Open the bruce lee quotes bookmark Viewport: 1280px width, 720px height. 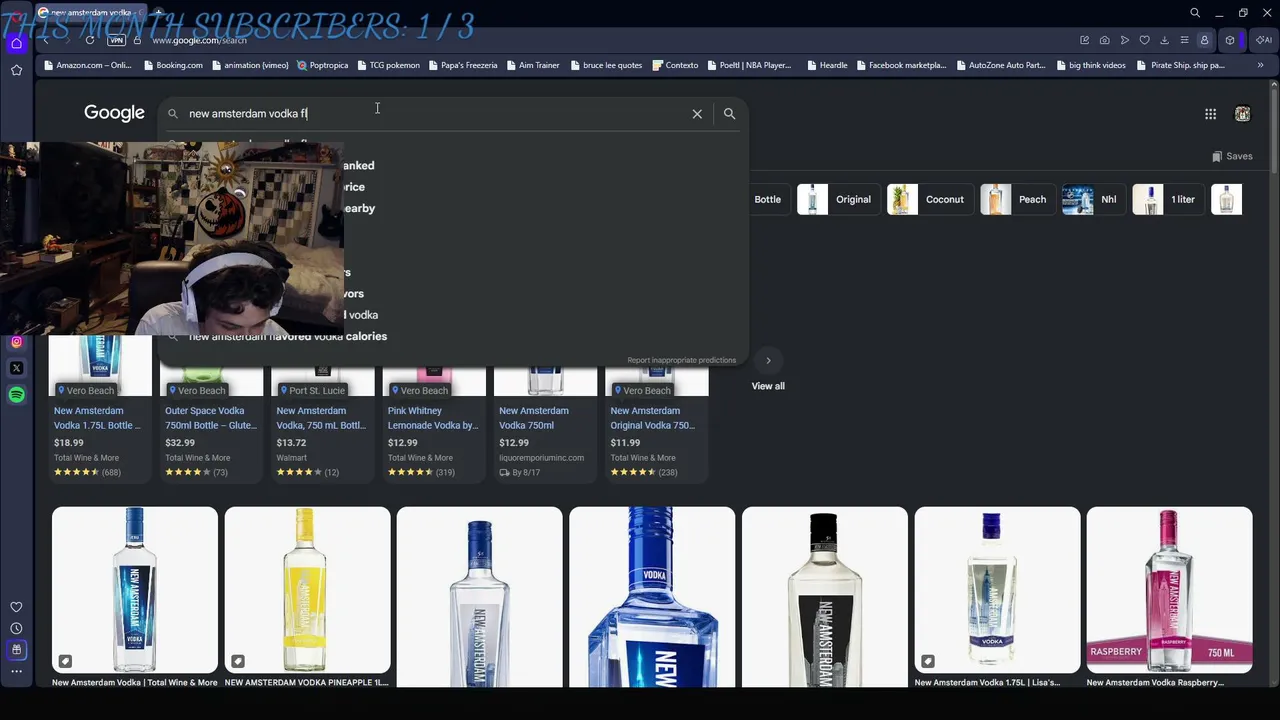pos(606,65)
